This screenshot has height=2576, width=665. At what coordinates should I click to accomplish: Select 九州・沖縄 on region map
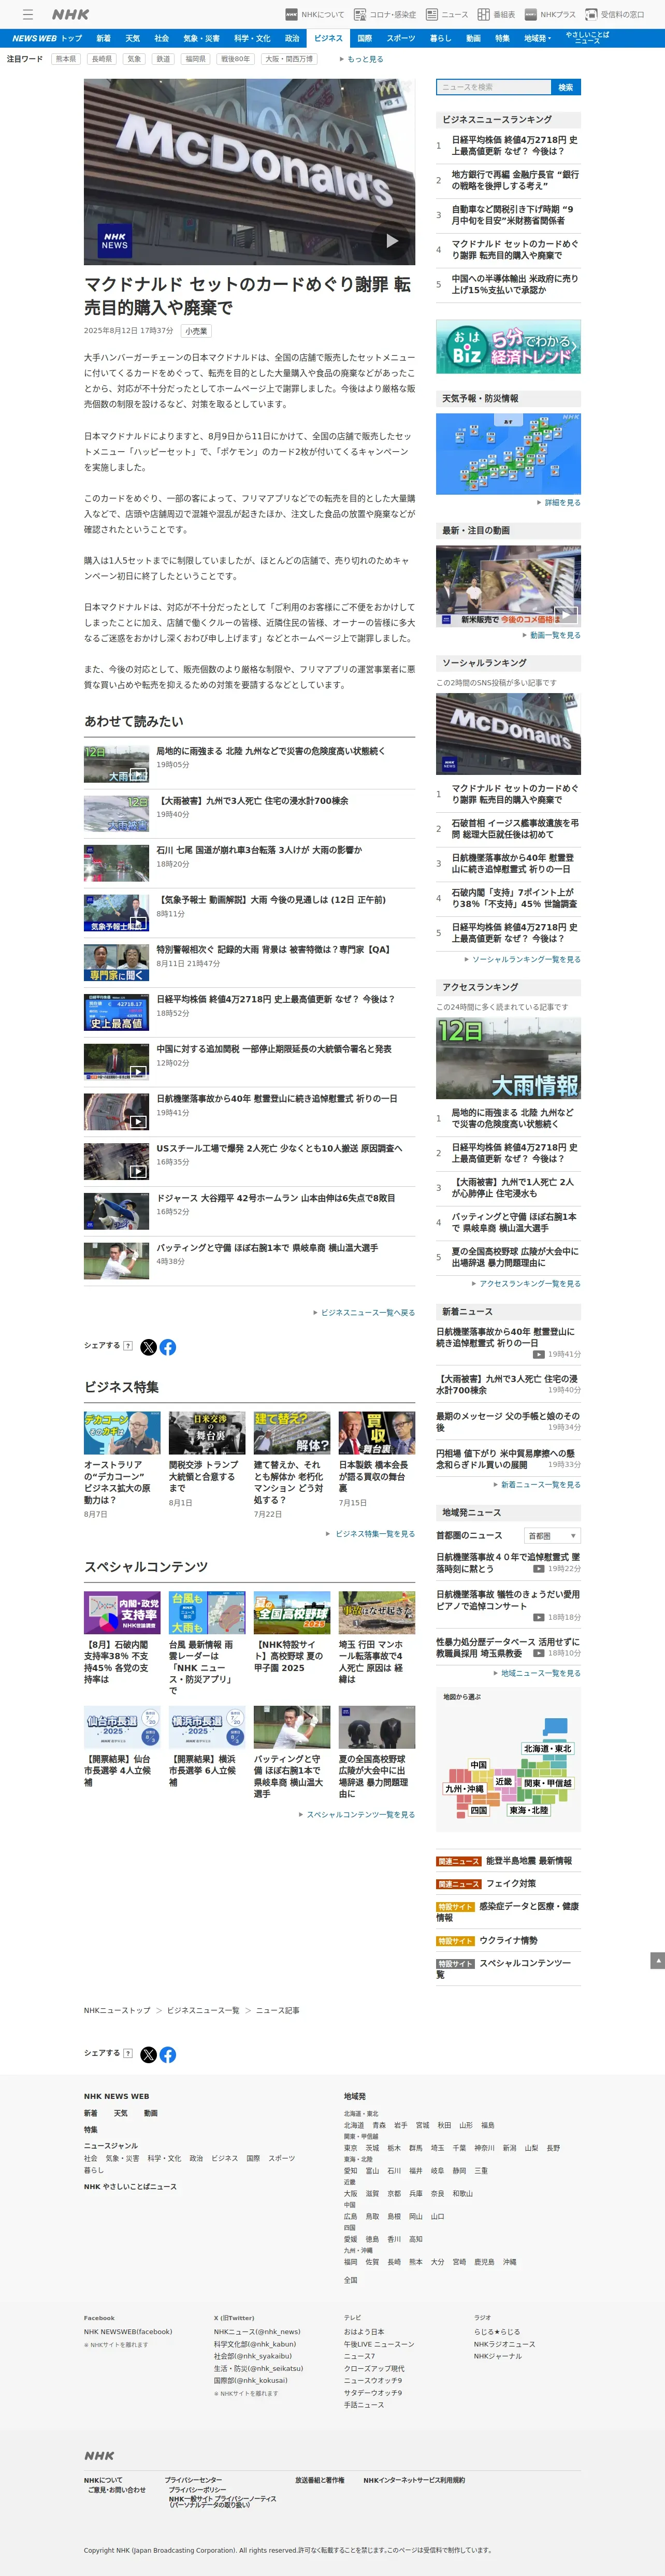coord(464,1789)
